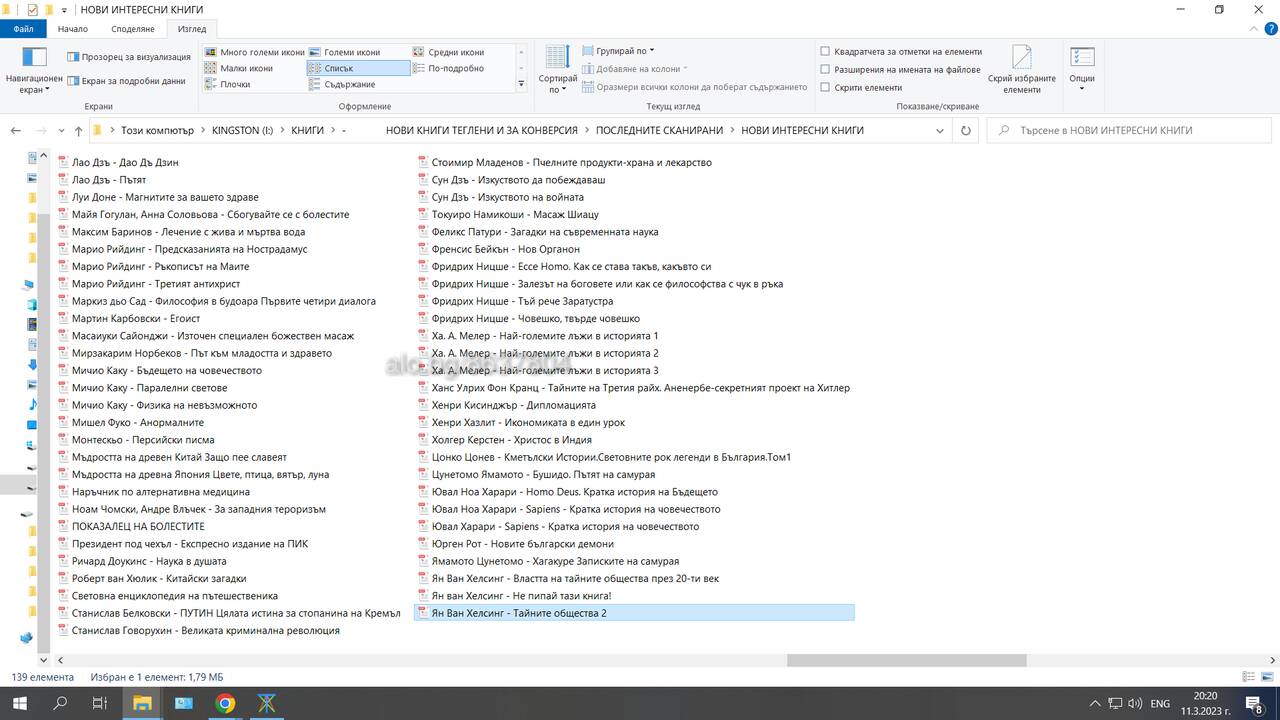Select Средни икони layout

(x=448, y=52)
